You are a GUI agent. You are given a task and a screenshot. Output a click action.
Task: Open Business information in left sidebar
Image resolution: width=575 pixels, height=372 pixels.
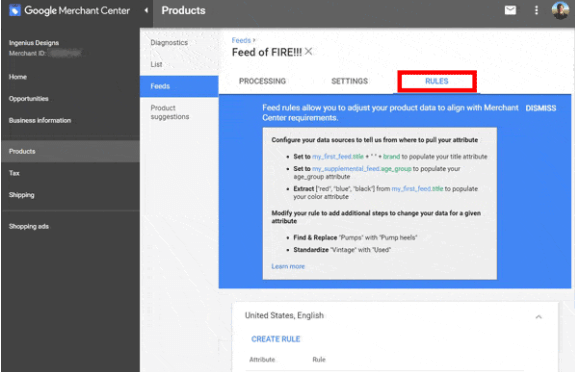(40, 120)
